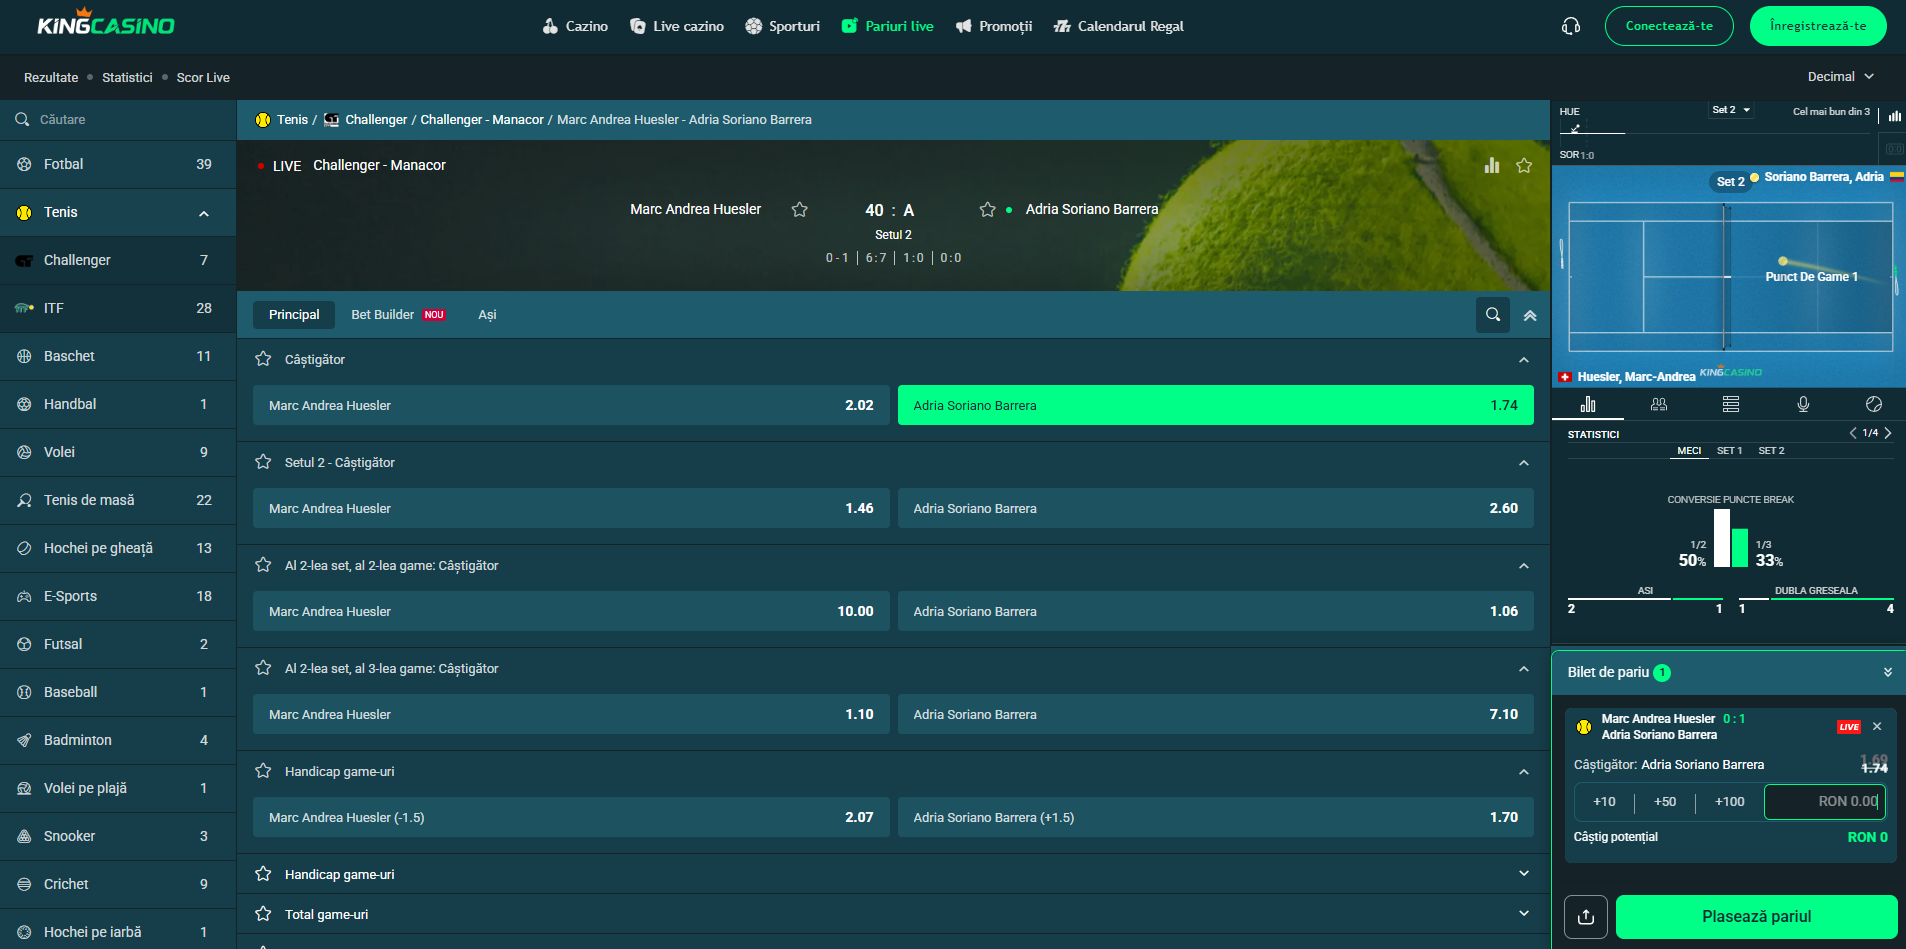Image resolution: width=1906 pixels, height=949 pixels.
Task: Click the bar chart icon beside Cel mai bun din 3
Action: (x=1894, y=116)
